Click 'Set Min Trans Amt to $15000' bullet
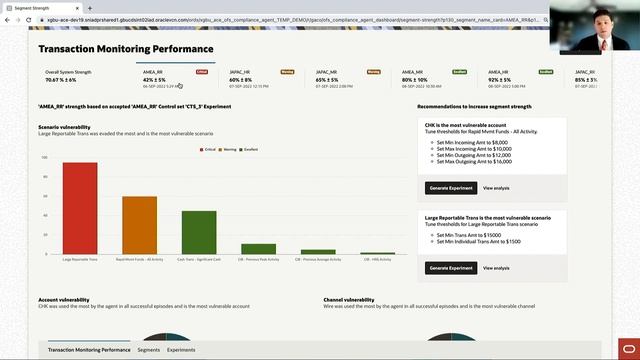This screenshot has width=640, height=360. coord(469,235)
